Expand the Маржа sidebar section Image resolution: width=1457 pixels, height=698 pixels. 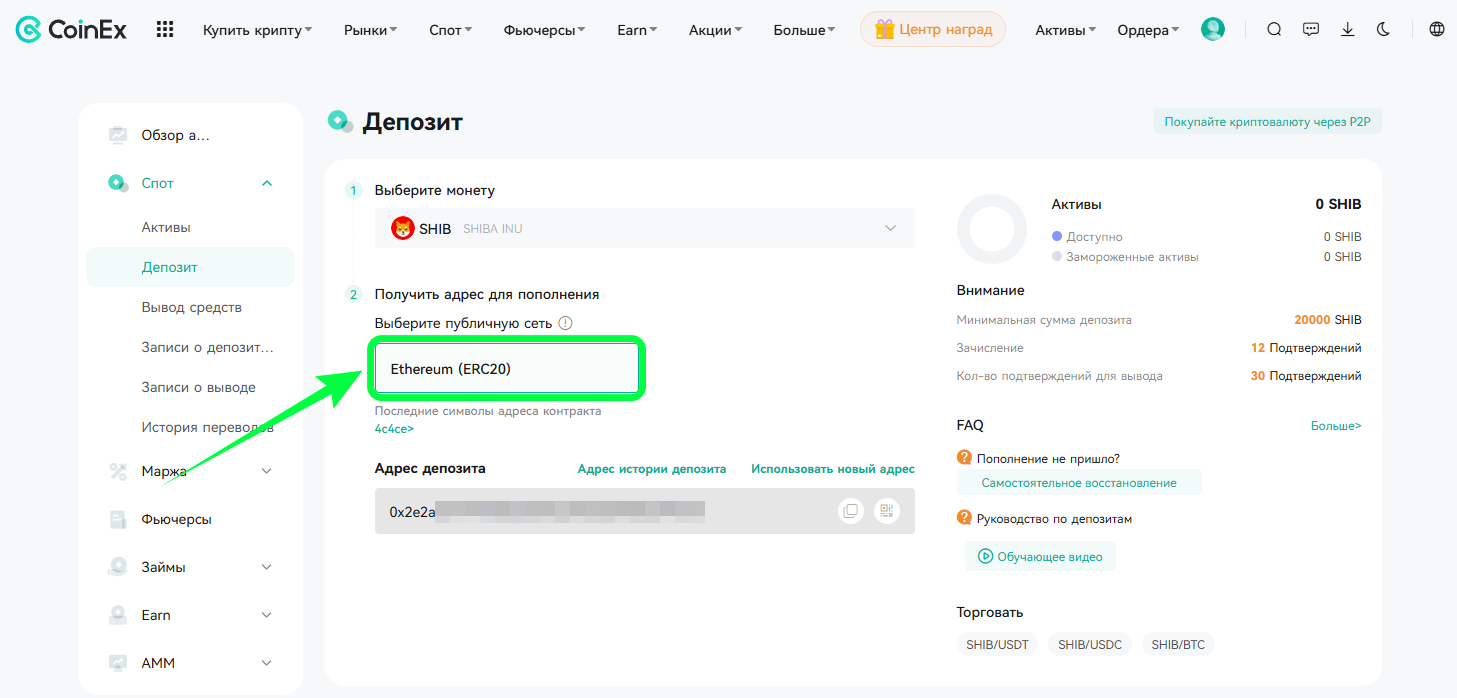267,471
